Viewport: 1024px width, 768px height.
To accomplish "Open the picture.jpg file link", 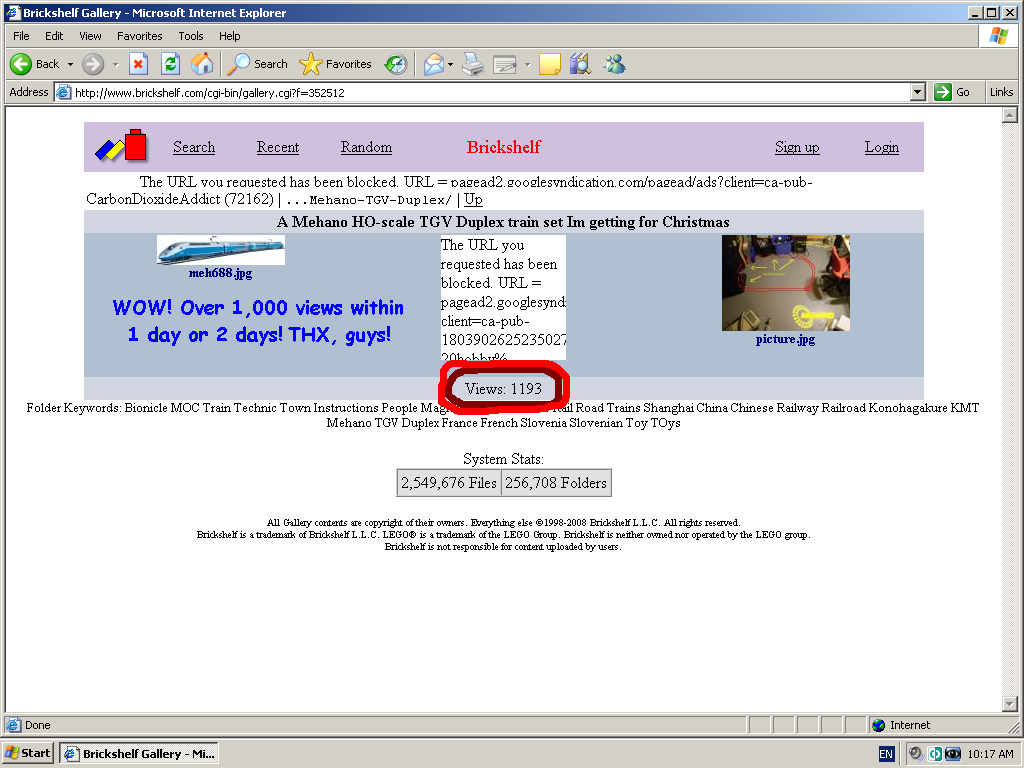I will [x=785, y=339].
